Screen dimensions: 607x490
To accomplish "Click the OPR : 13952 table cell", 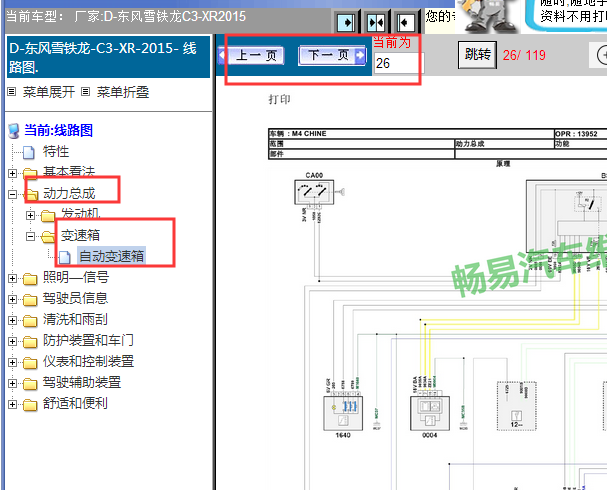I will tap(581, 134).
